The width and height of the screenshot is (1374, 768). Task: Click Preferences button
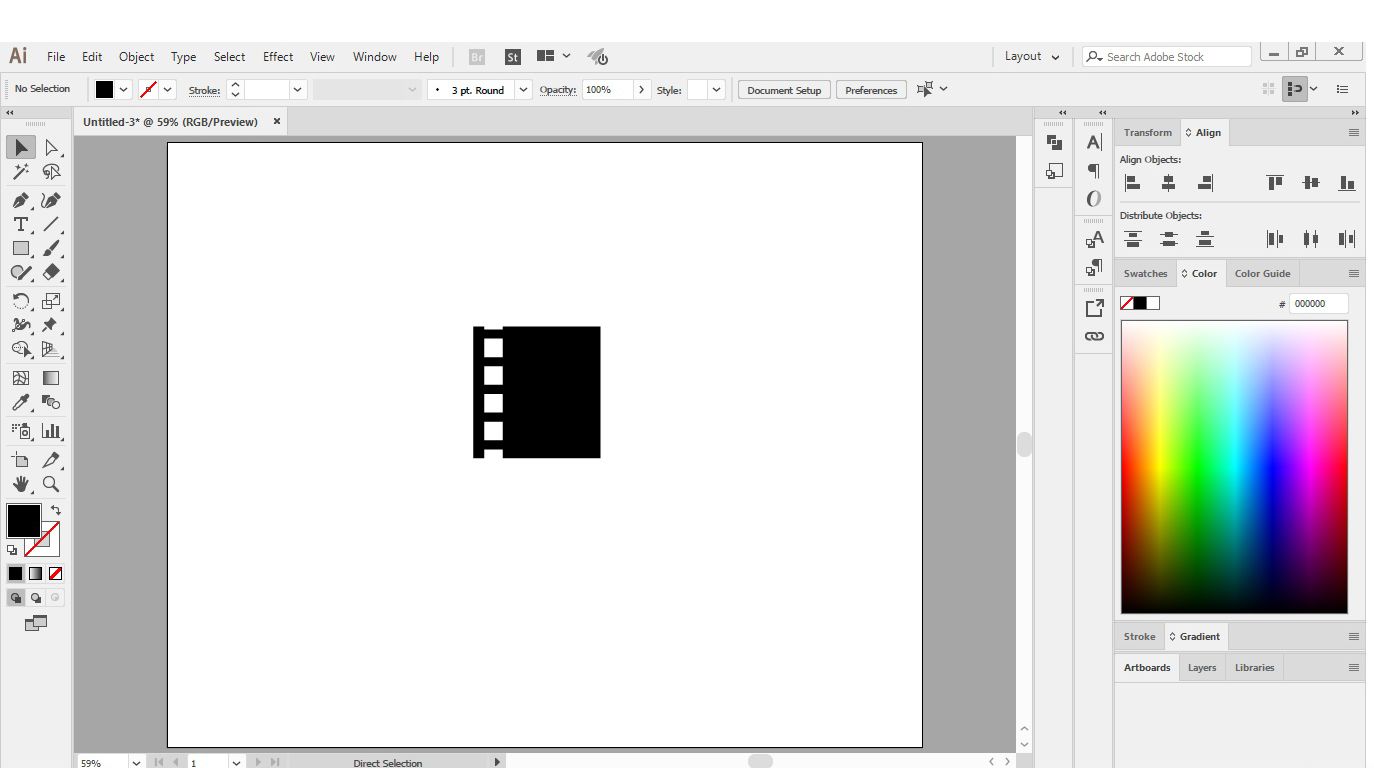click(x=871, y=90)
